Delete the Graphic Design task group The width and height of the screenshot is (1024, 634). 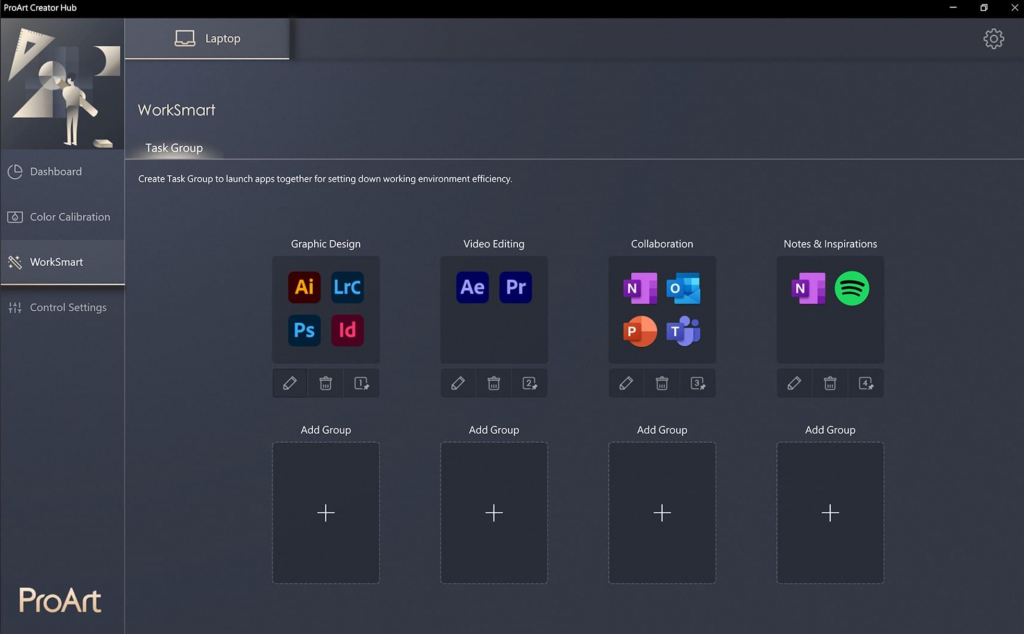coord(326,383)
